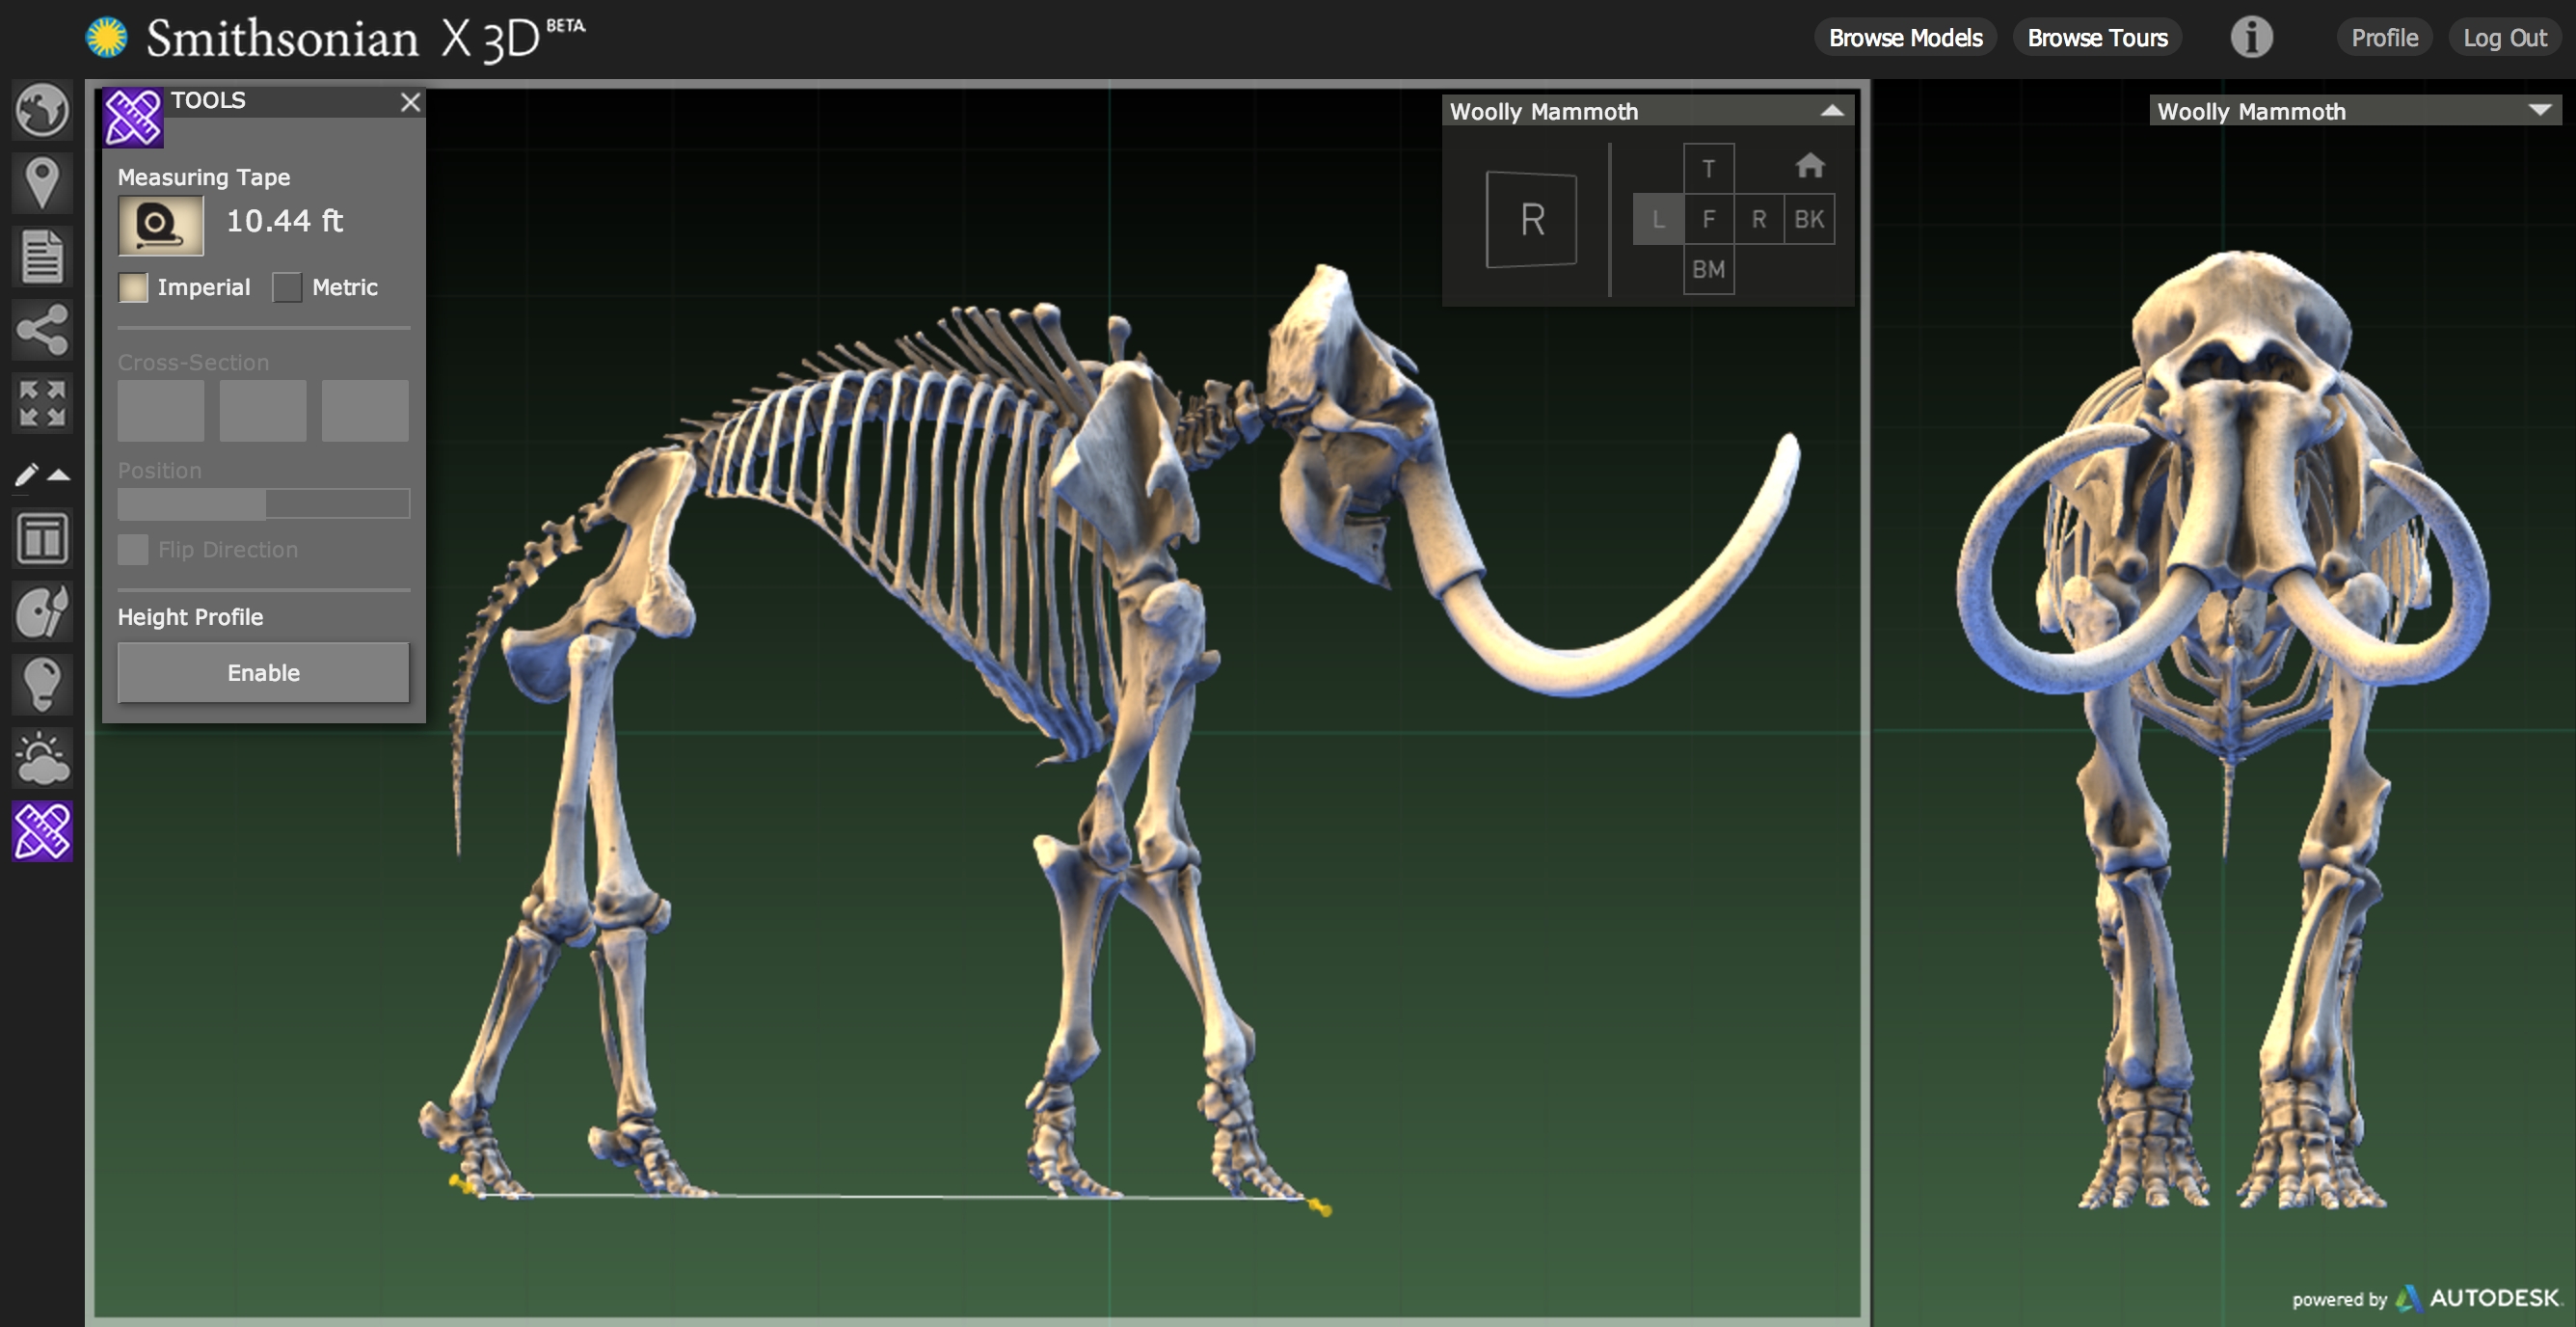Viewport: 2576px width, 1327px height.
Task: Check the Imperial units checkbox
Action: click(x=133, y=288)
